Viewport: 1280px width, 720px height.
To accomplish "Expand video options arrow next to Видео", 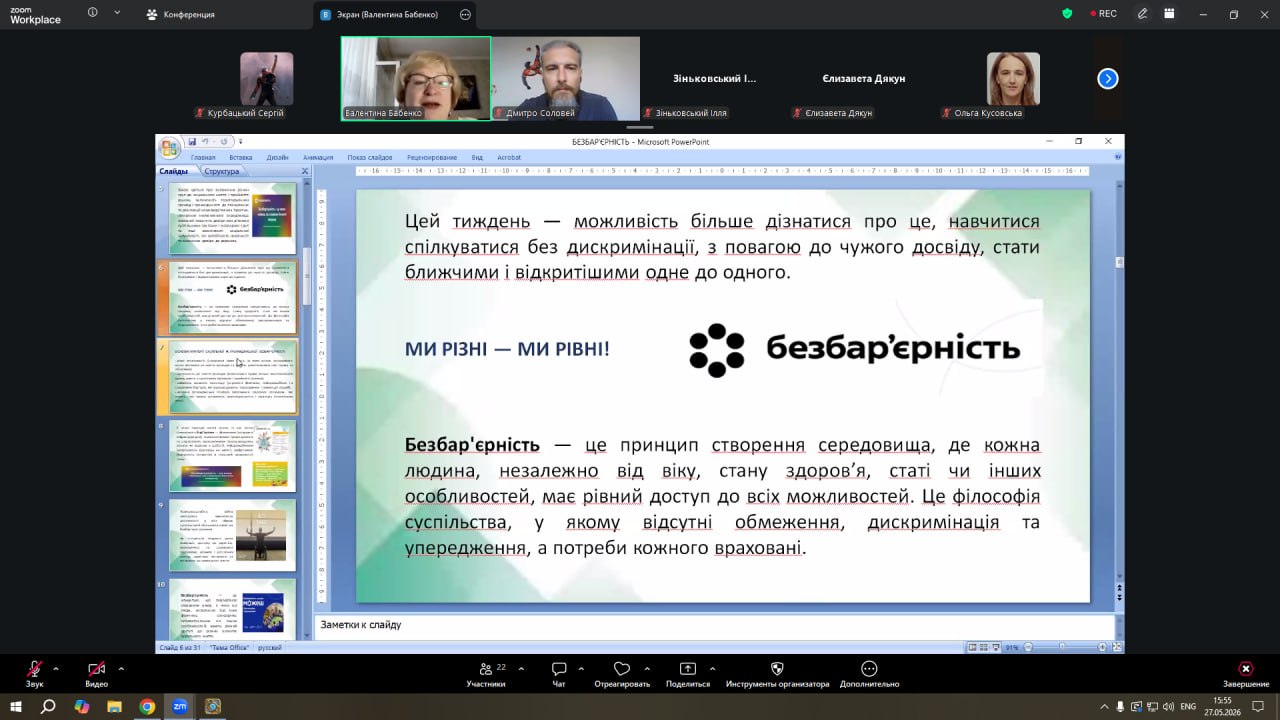I will coord(121,669).
